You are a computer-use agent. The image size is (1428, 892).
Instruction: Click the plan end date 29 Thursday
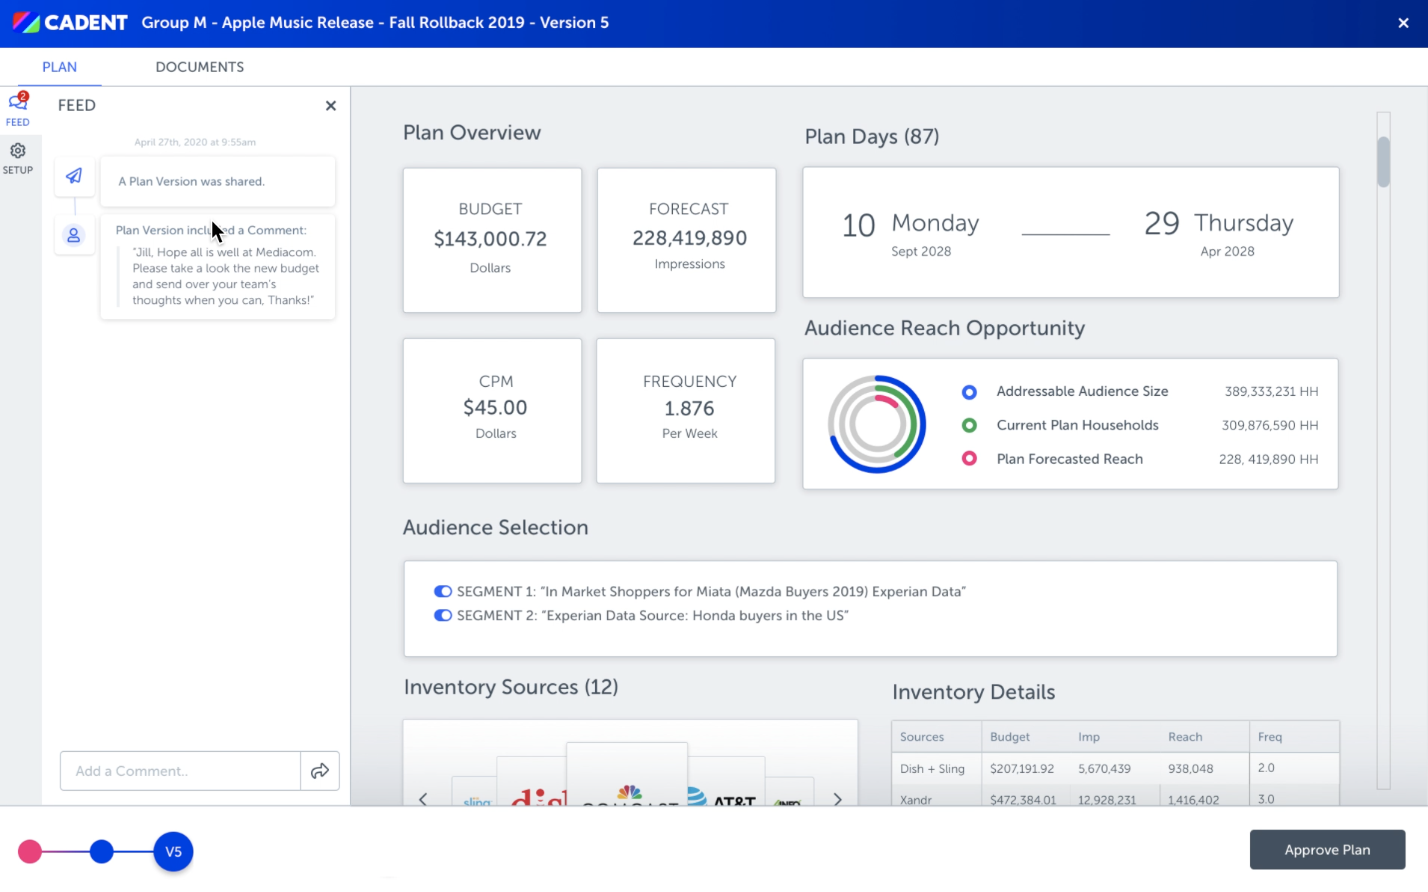1219,232
